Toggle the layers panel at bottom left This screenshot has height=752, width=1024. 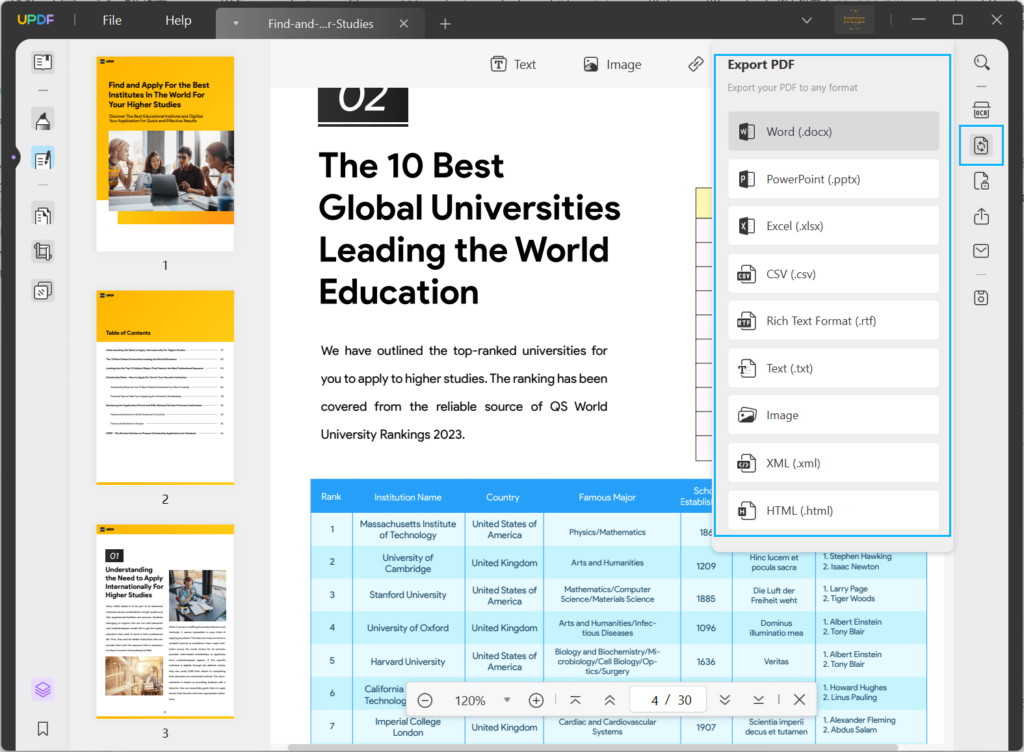43,690
